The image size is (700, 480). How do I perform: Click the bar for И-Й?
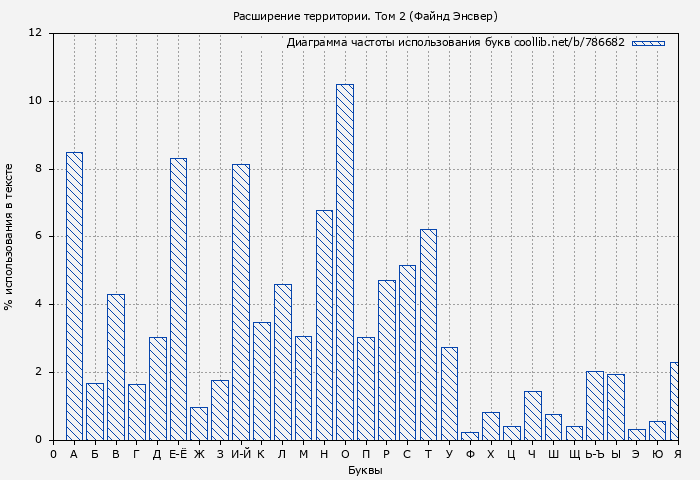pos(241,302)
